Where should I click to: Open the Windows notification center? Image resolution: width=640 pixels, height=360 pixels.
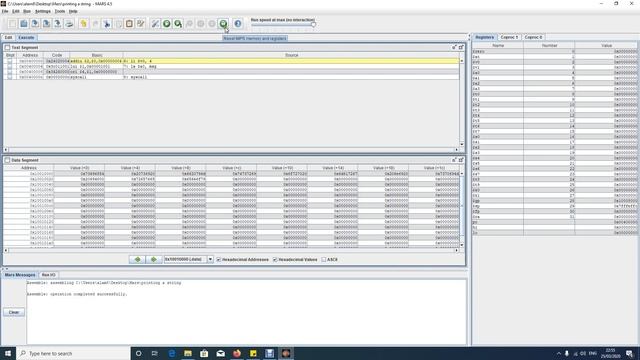point(629,353)
